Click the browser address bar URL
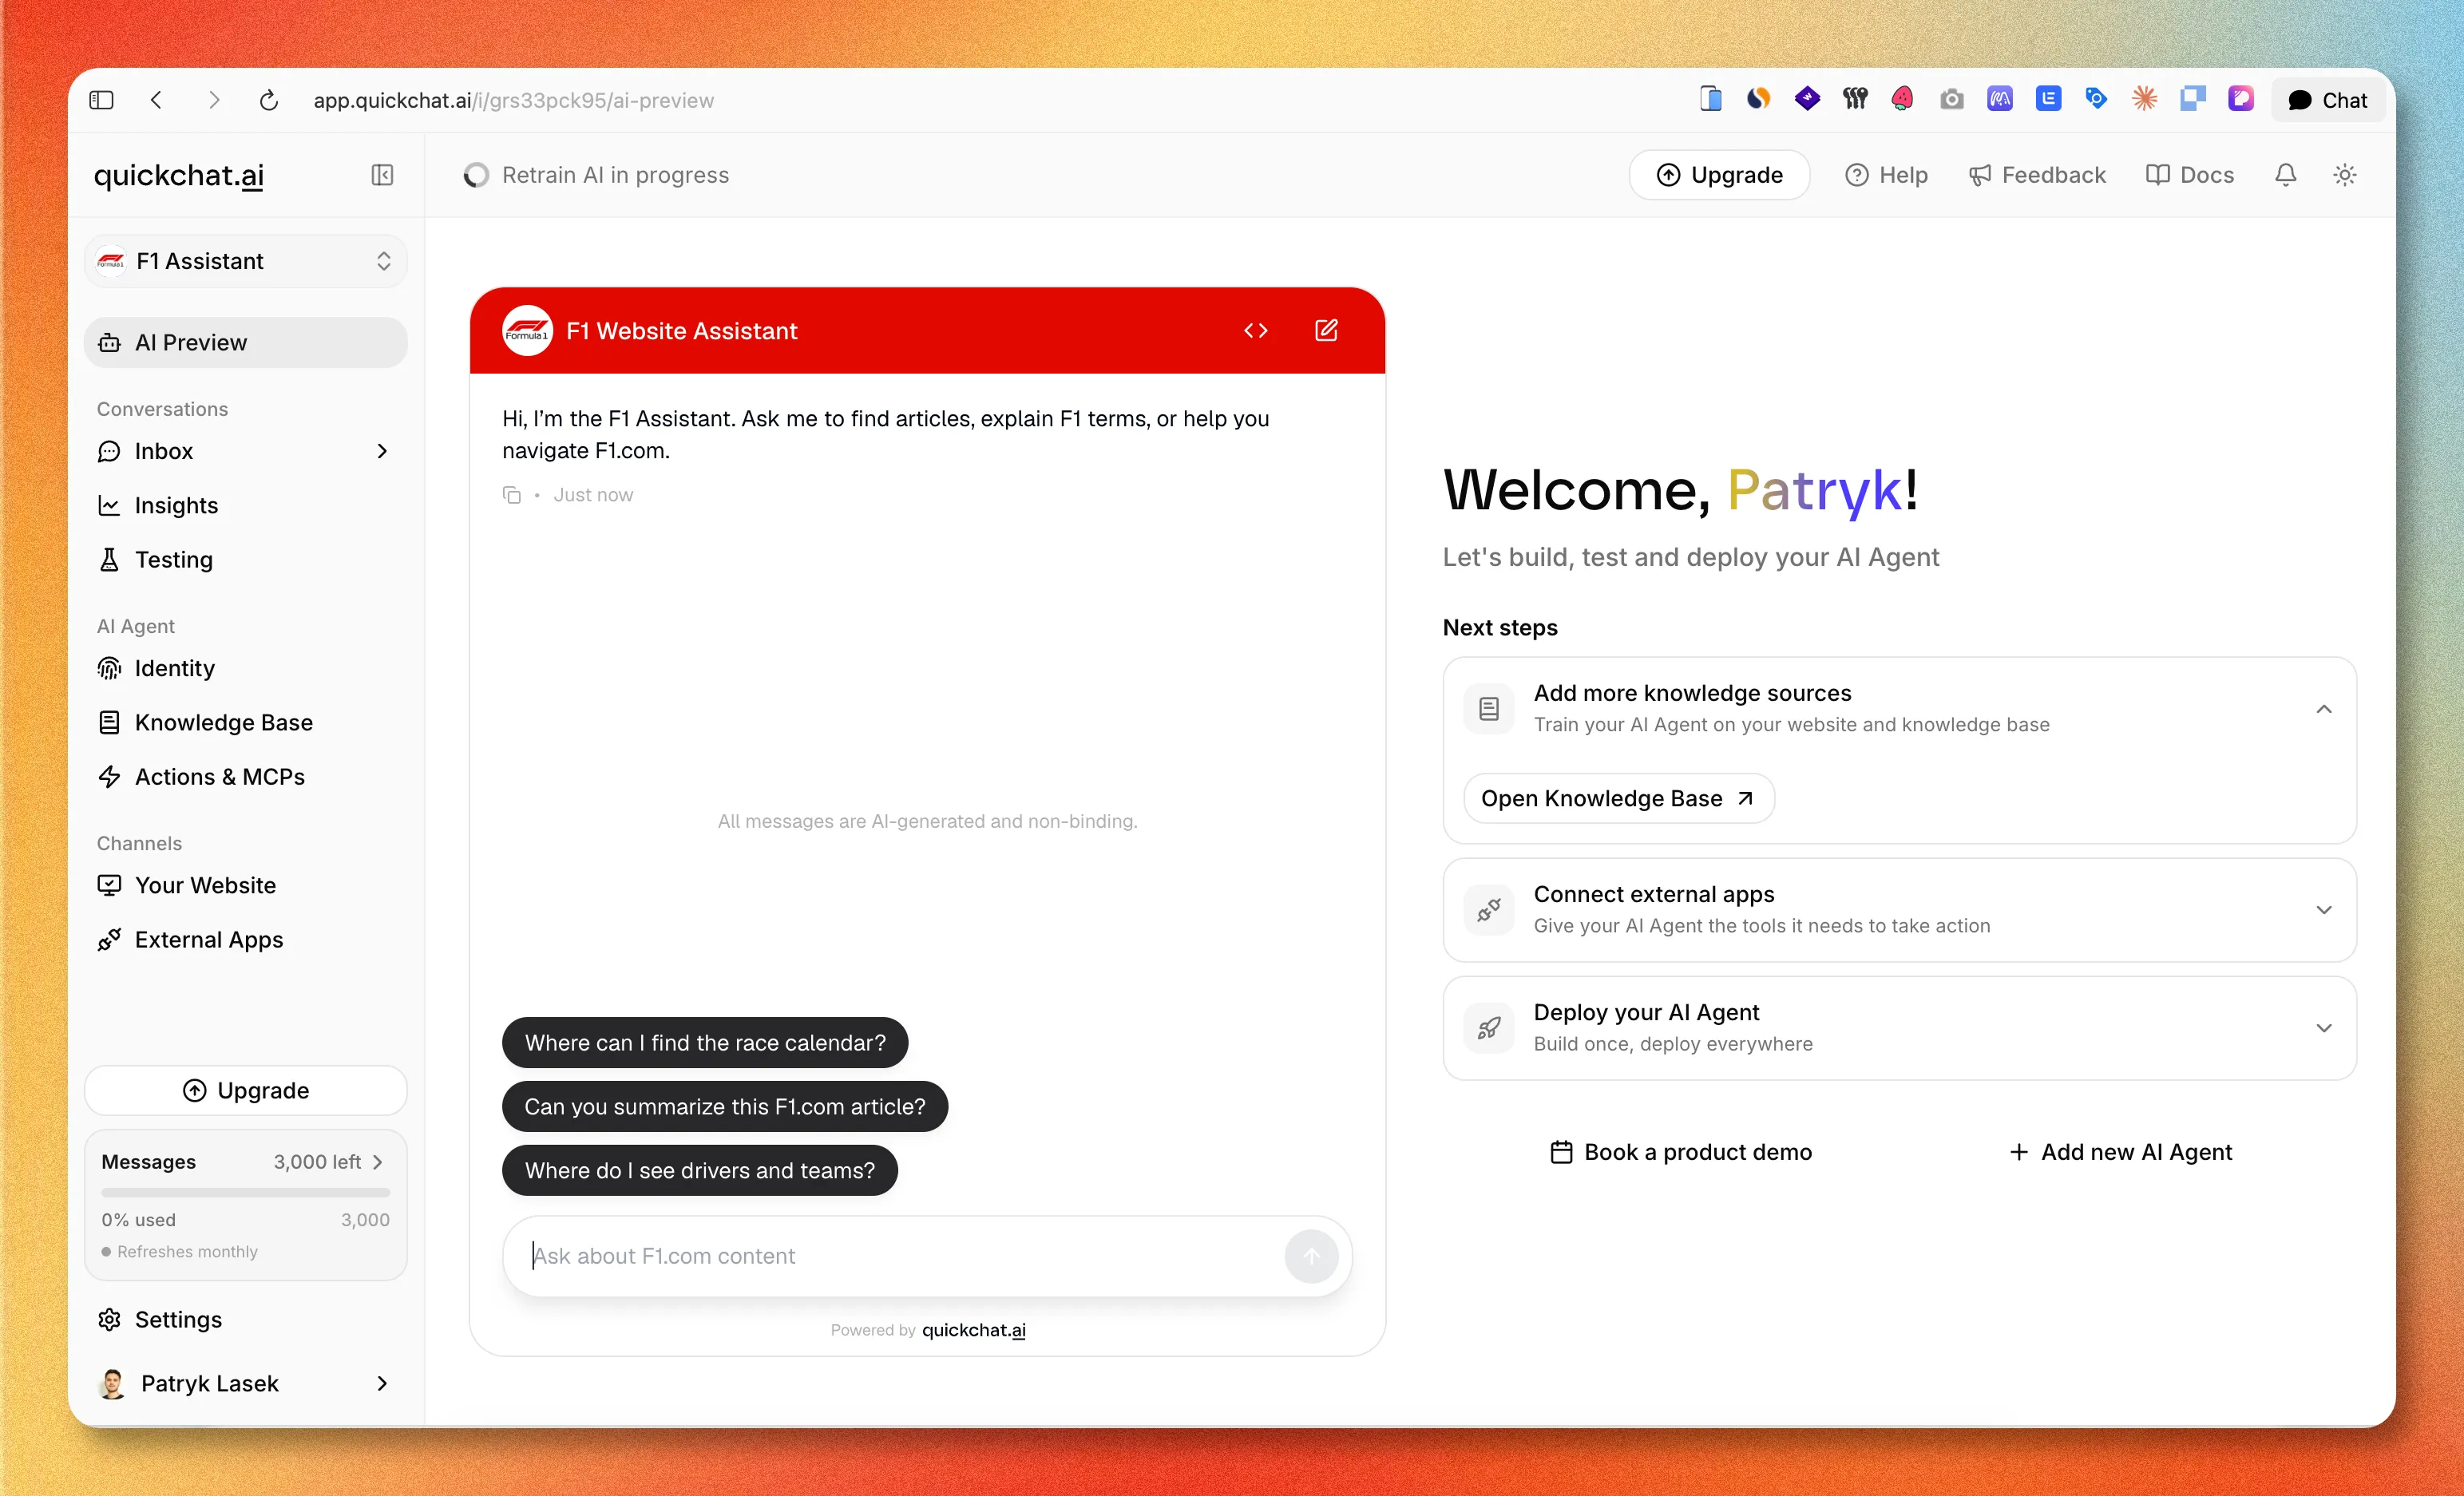 (514, 100)
